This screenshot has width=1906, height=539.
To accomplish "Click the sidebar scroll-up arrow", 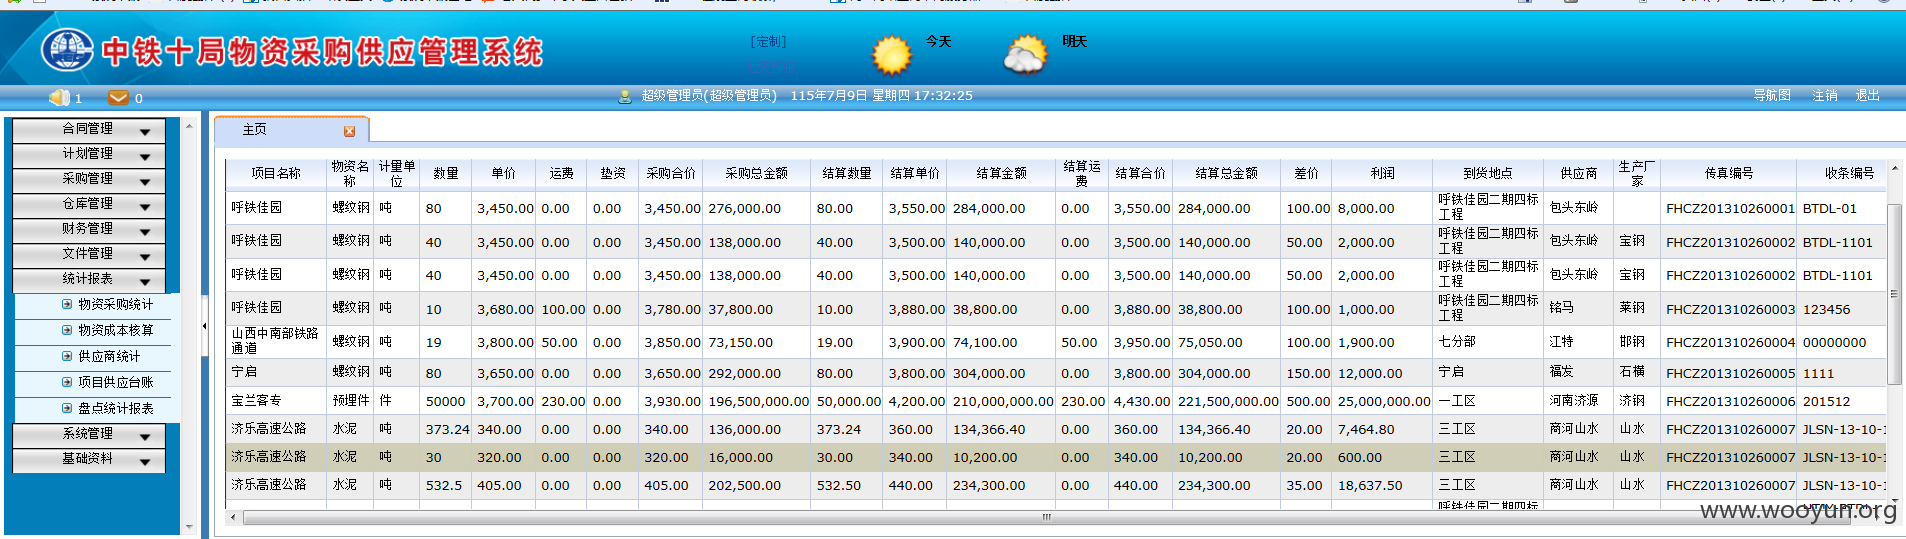I will (x=188, y=126).
